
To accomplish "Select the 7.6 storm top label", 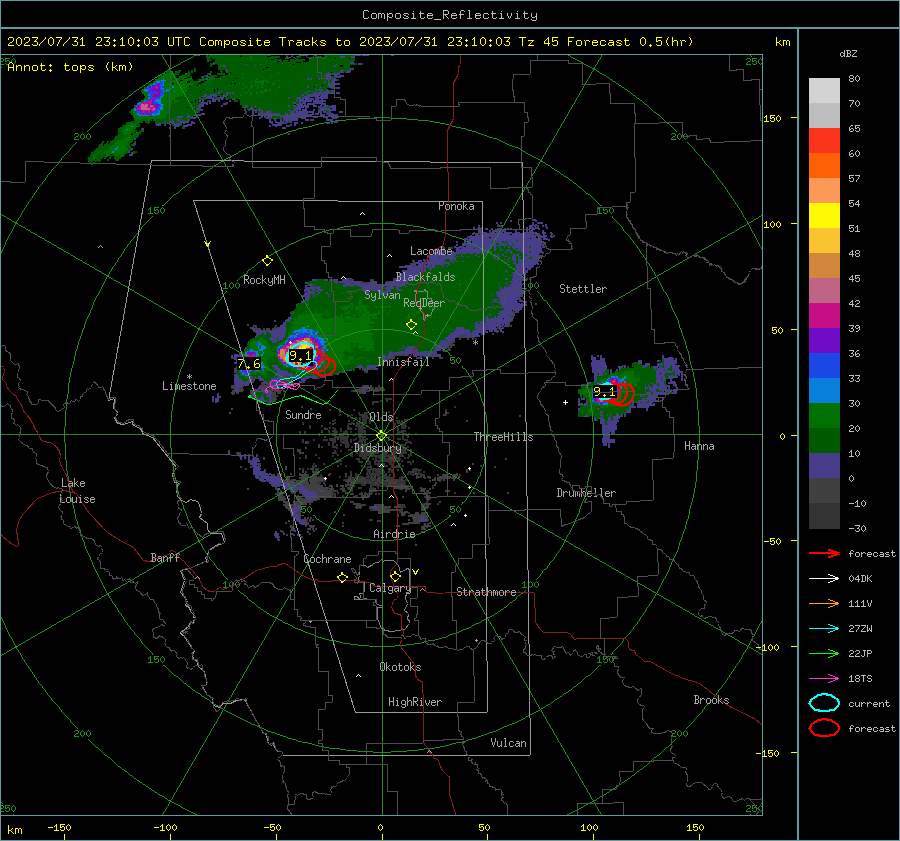I will tap(249, 363).
